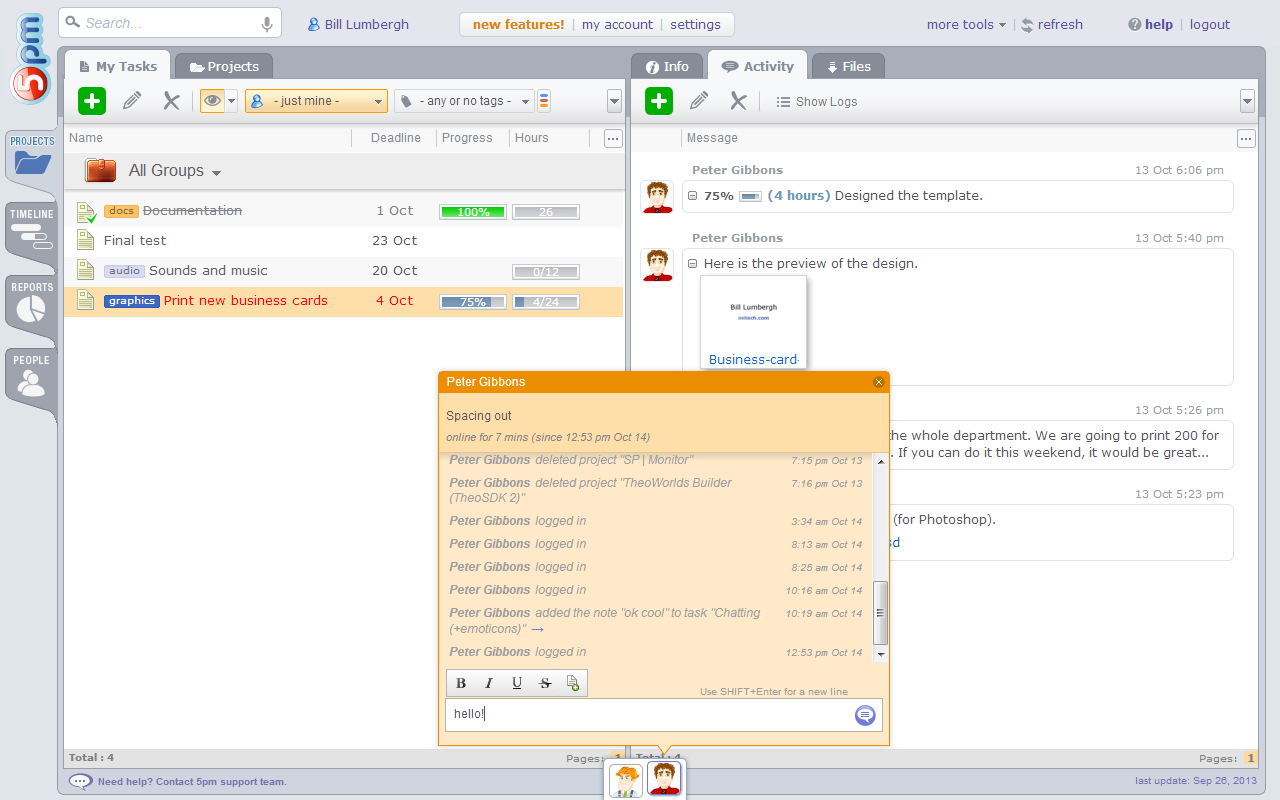Click the green add task button
This screenshot has width=1280, height=800.
click(92, 101)
